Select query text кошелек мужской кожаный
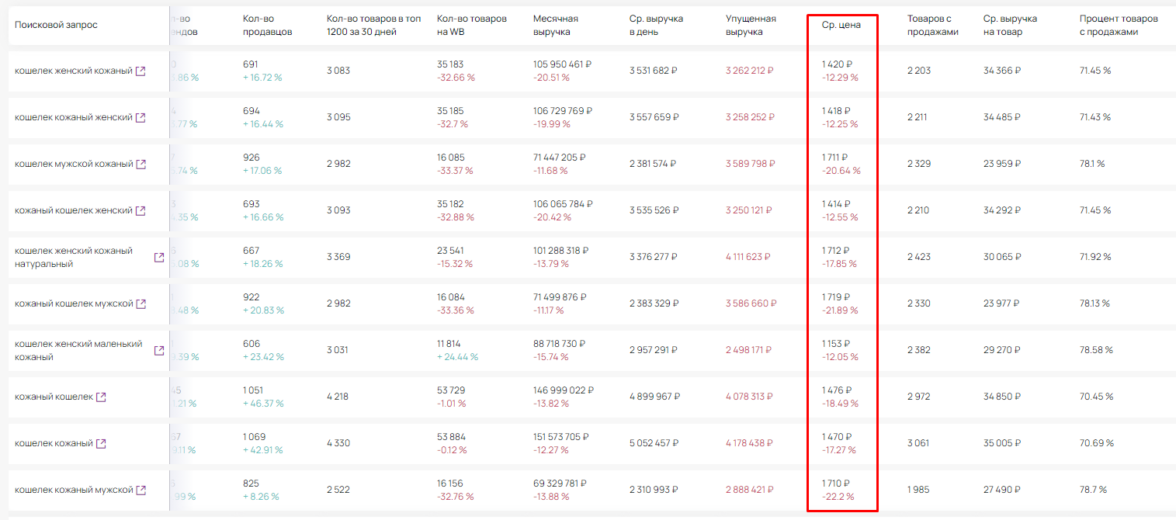This screenshot has height=520, width=1176. click(x=74, y=164)
